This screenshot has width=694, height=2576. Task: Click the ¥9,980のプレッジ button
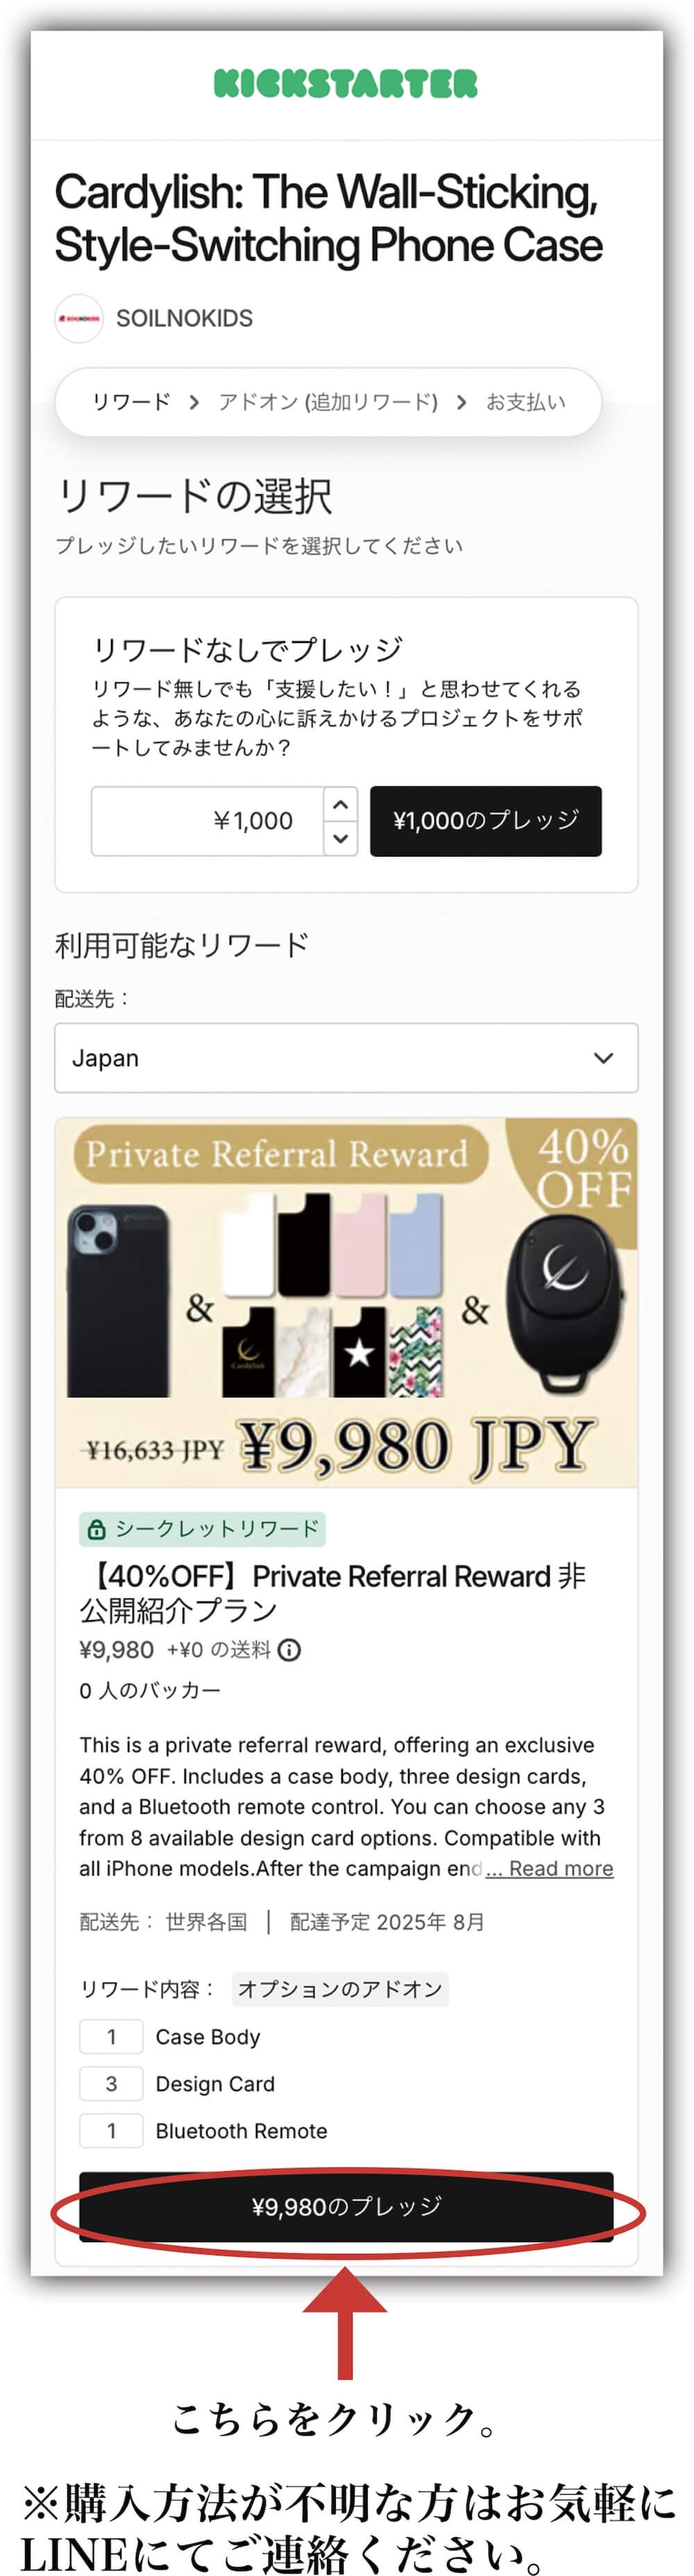pyautogui.click(x=346, y=2205)
